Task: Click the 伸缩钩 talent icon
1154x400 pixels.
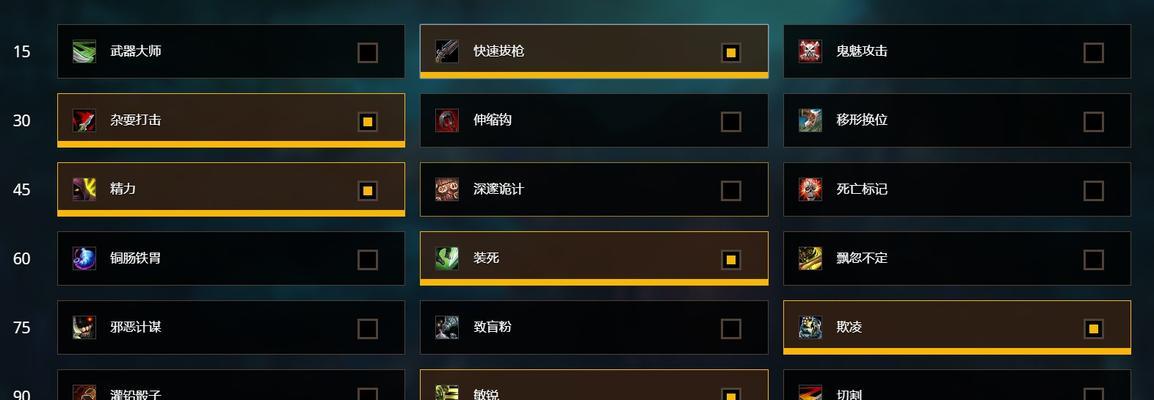Action: pyautogui.click(x=447, y=121)
